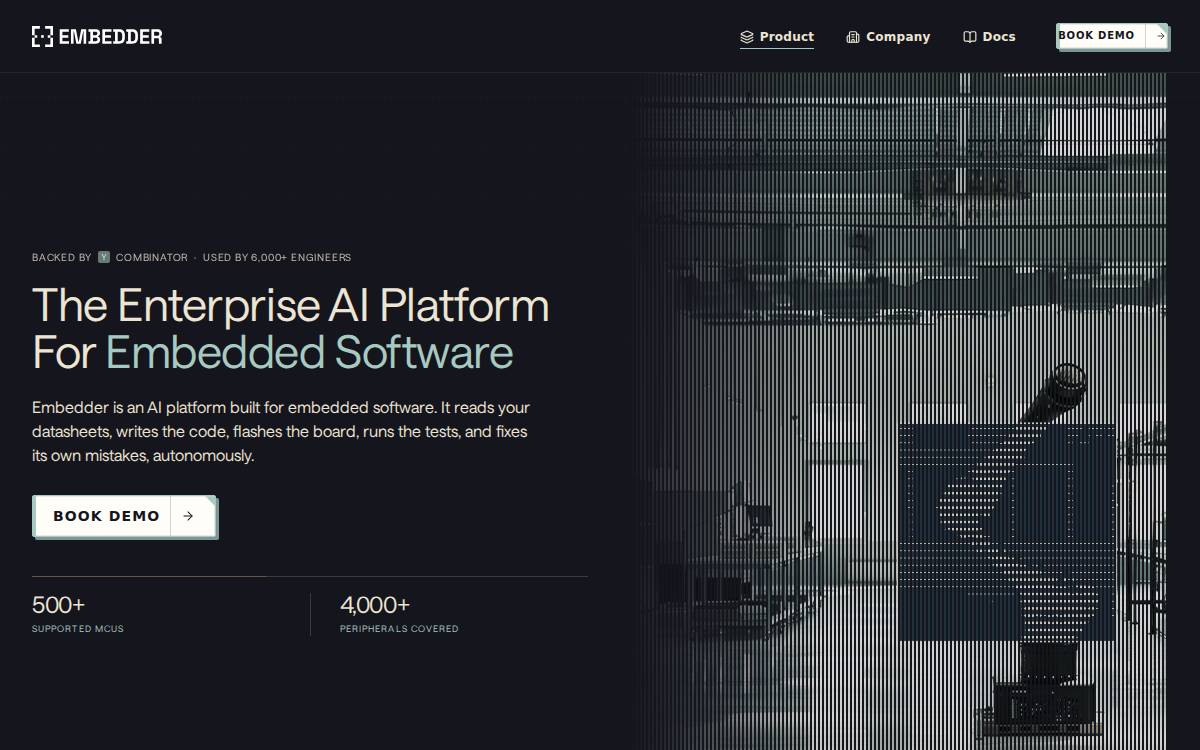
Task: Click the striped hero image on right
Action: [x=902, y=411]
